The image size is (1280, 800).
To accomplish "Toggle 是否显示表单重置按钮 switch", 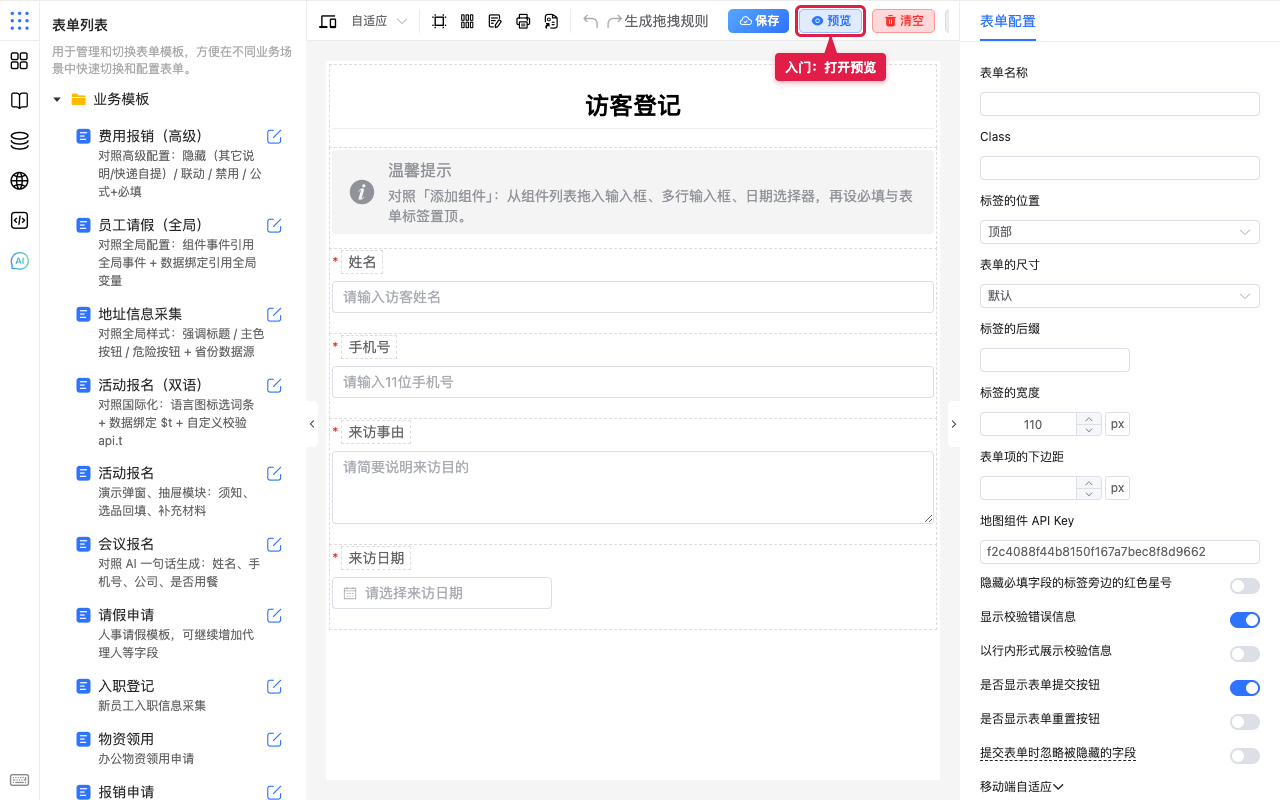I will click(1244, 722).
